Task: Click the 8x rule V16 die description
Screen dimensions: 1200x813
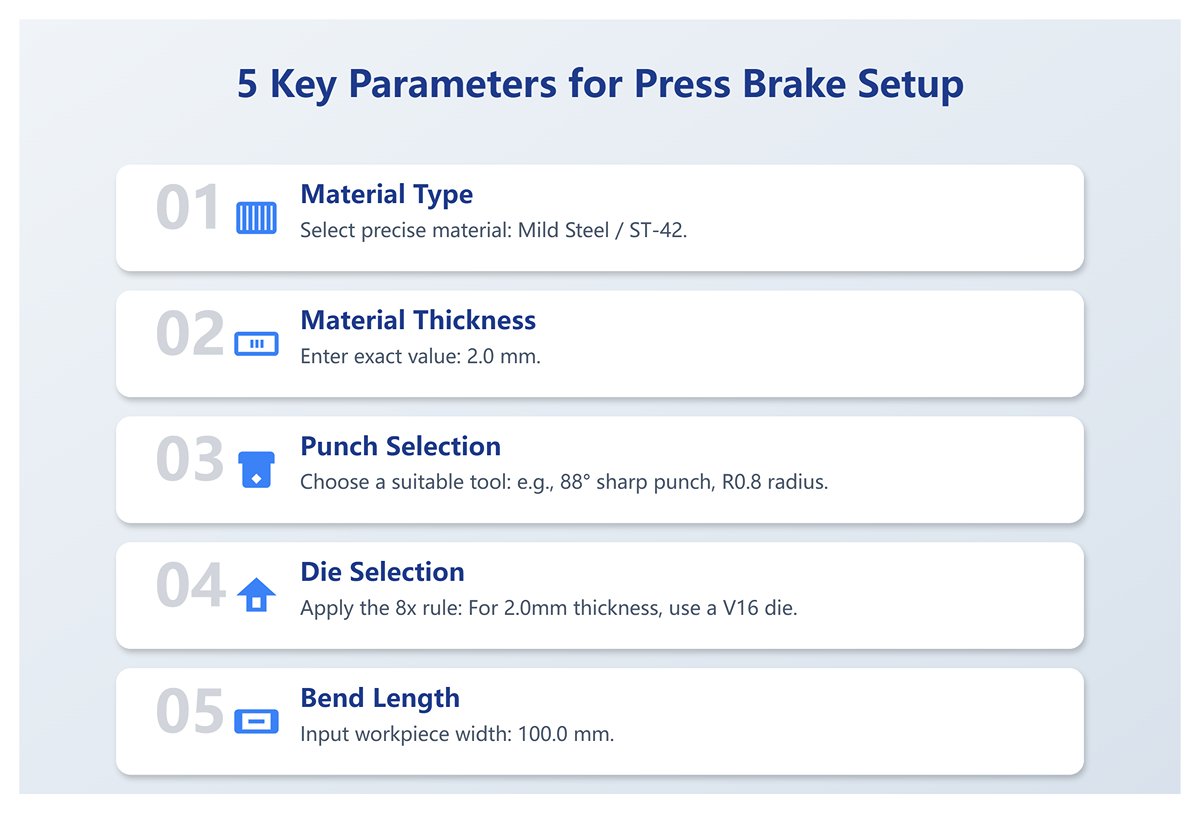Action: pyautogui.click(x=548, y=608)
